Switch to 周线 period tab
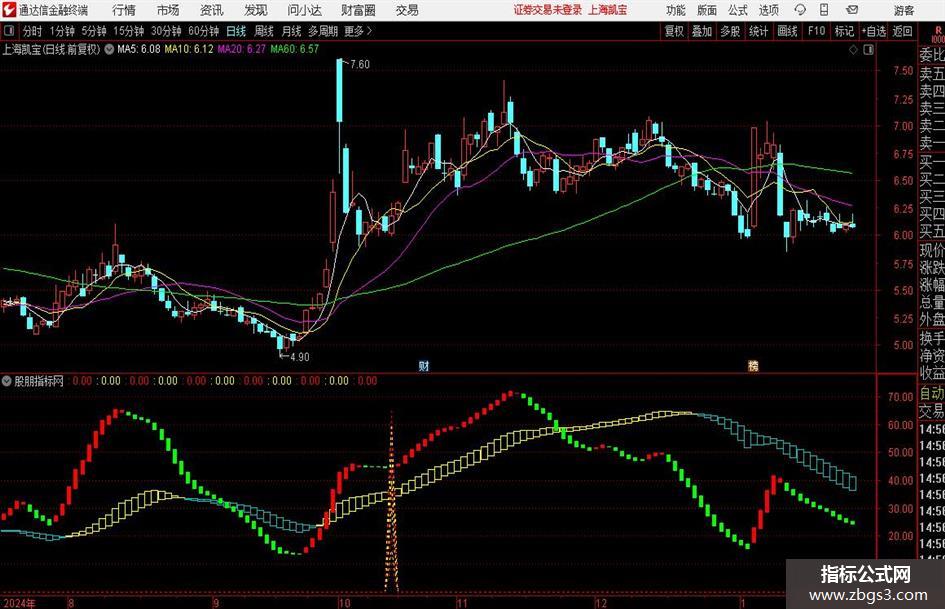The image size is (945, 609). [264, 31]
